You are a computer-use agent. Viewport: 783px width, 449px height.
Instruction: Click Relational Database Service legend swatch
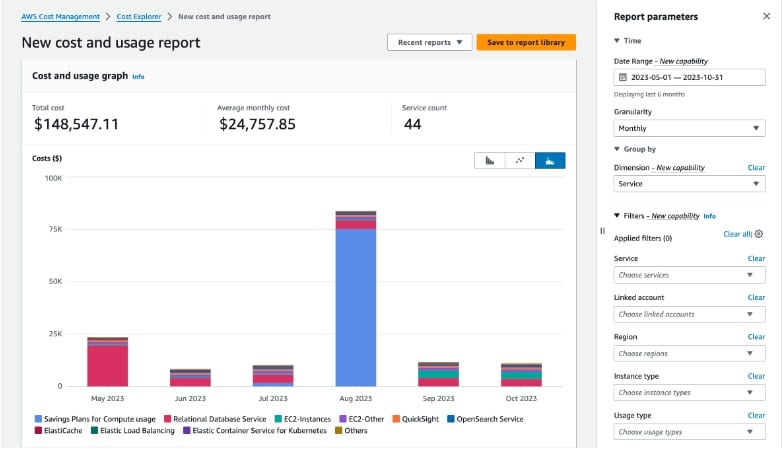click(167, 419)
